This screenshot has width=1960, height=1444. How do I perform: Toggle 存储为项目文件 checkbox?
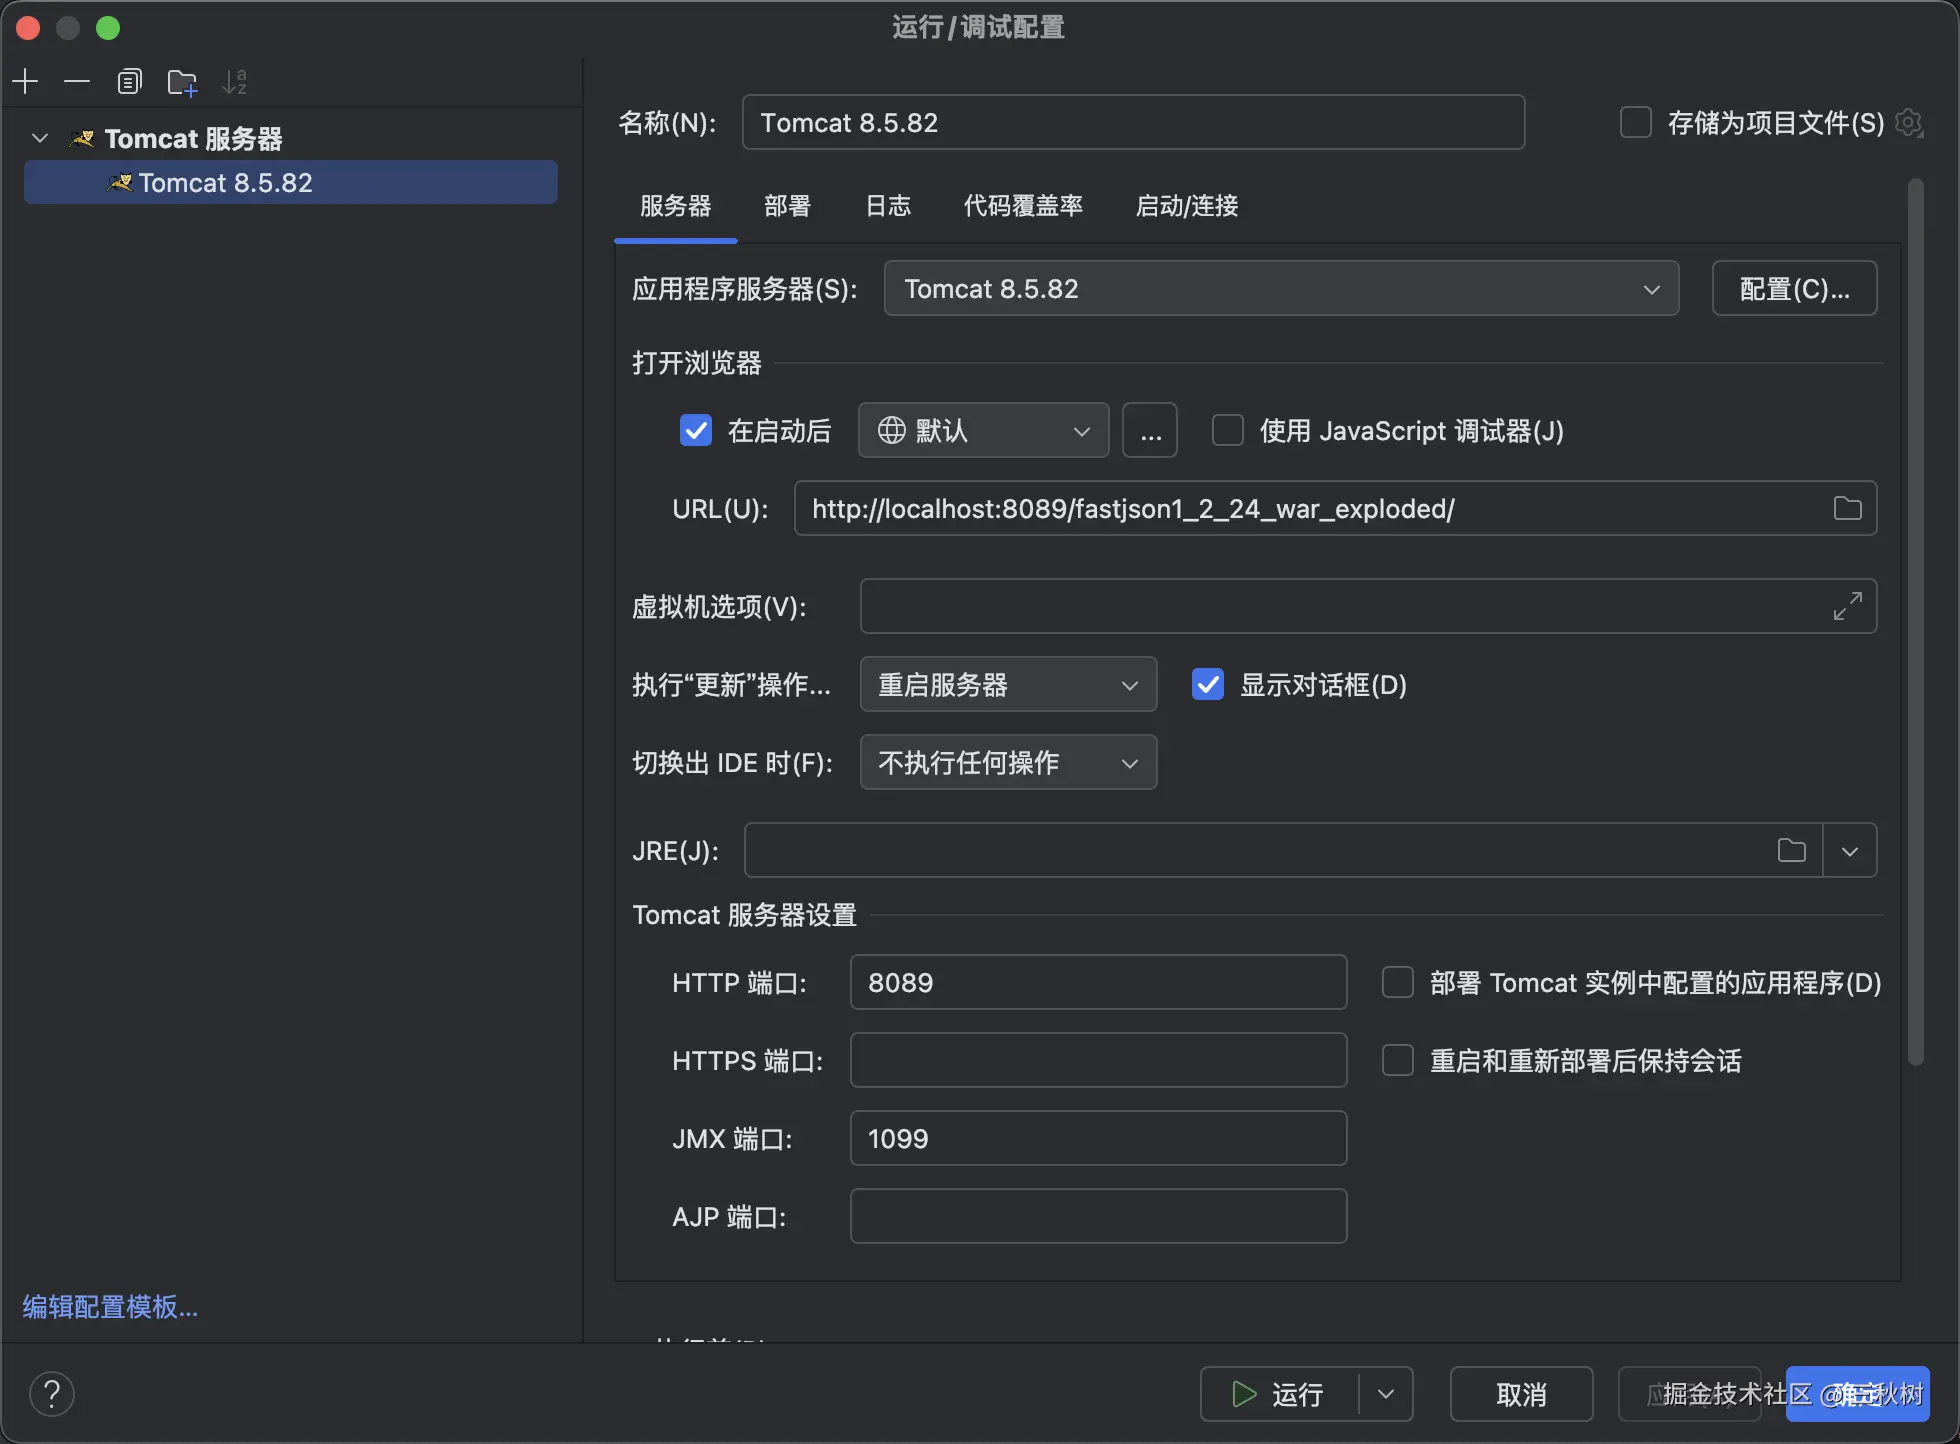click(1636, 123)
